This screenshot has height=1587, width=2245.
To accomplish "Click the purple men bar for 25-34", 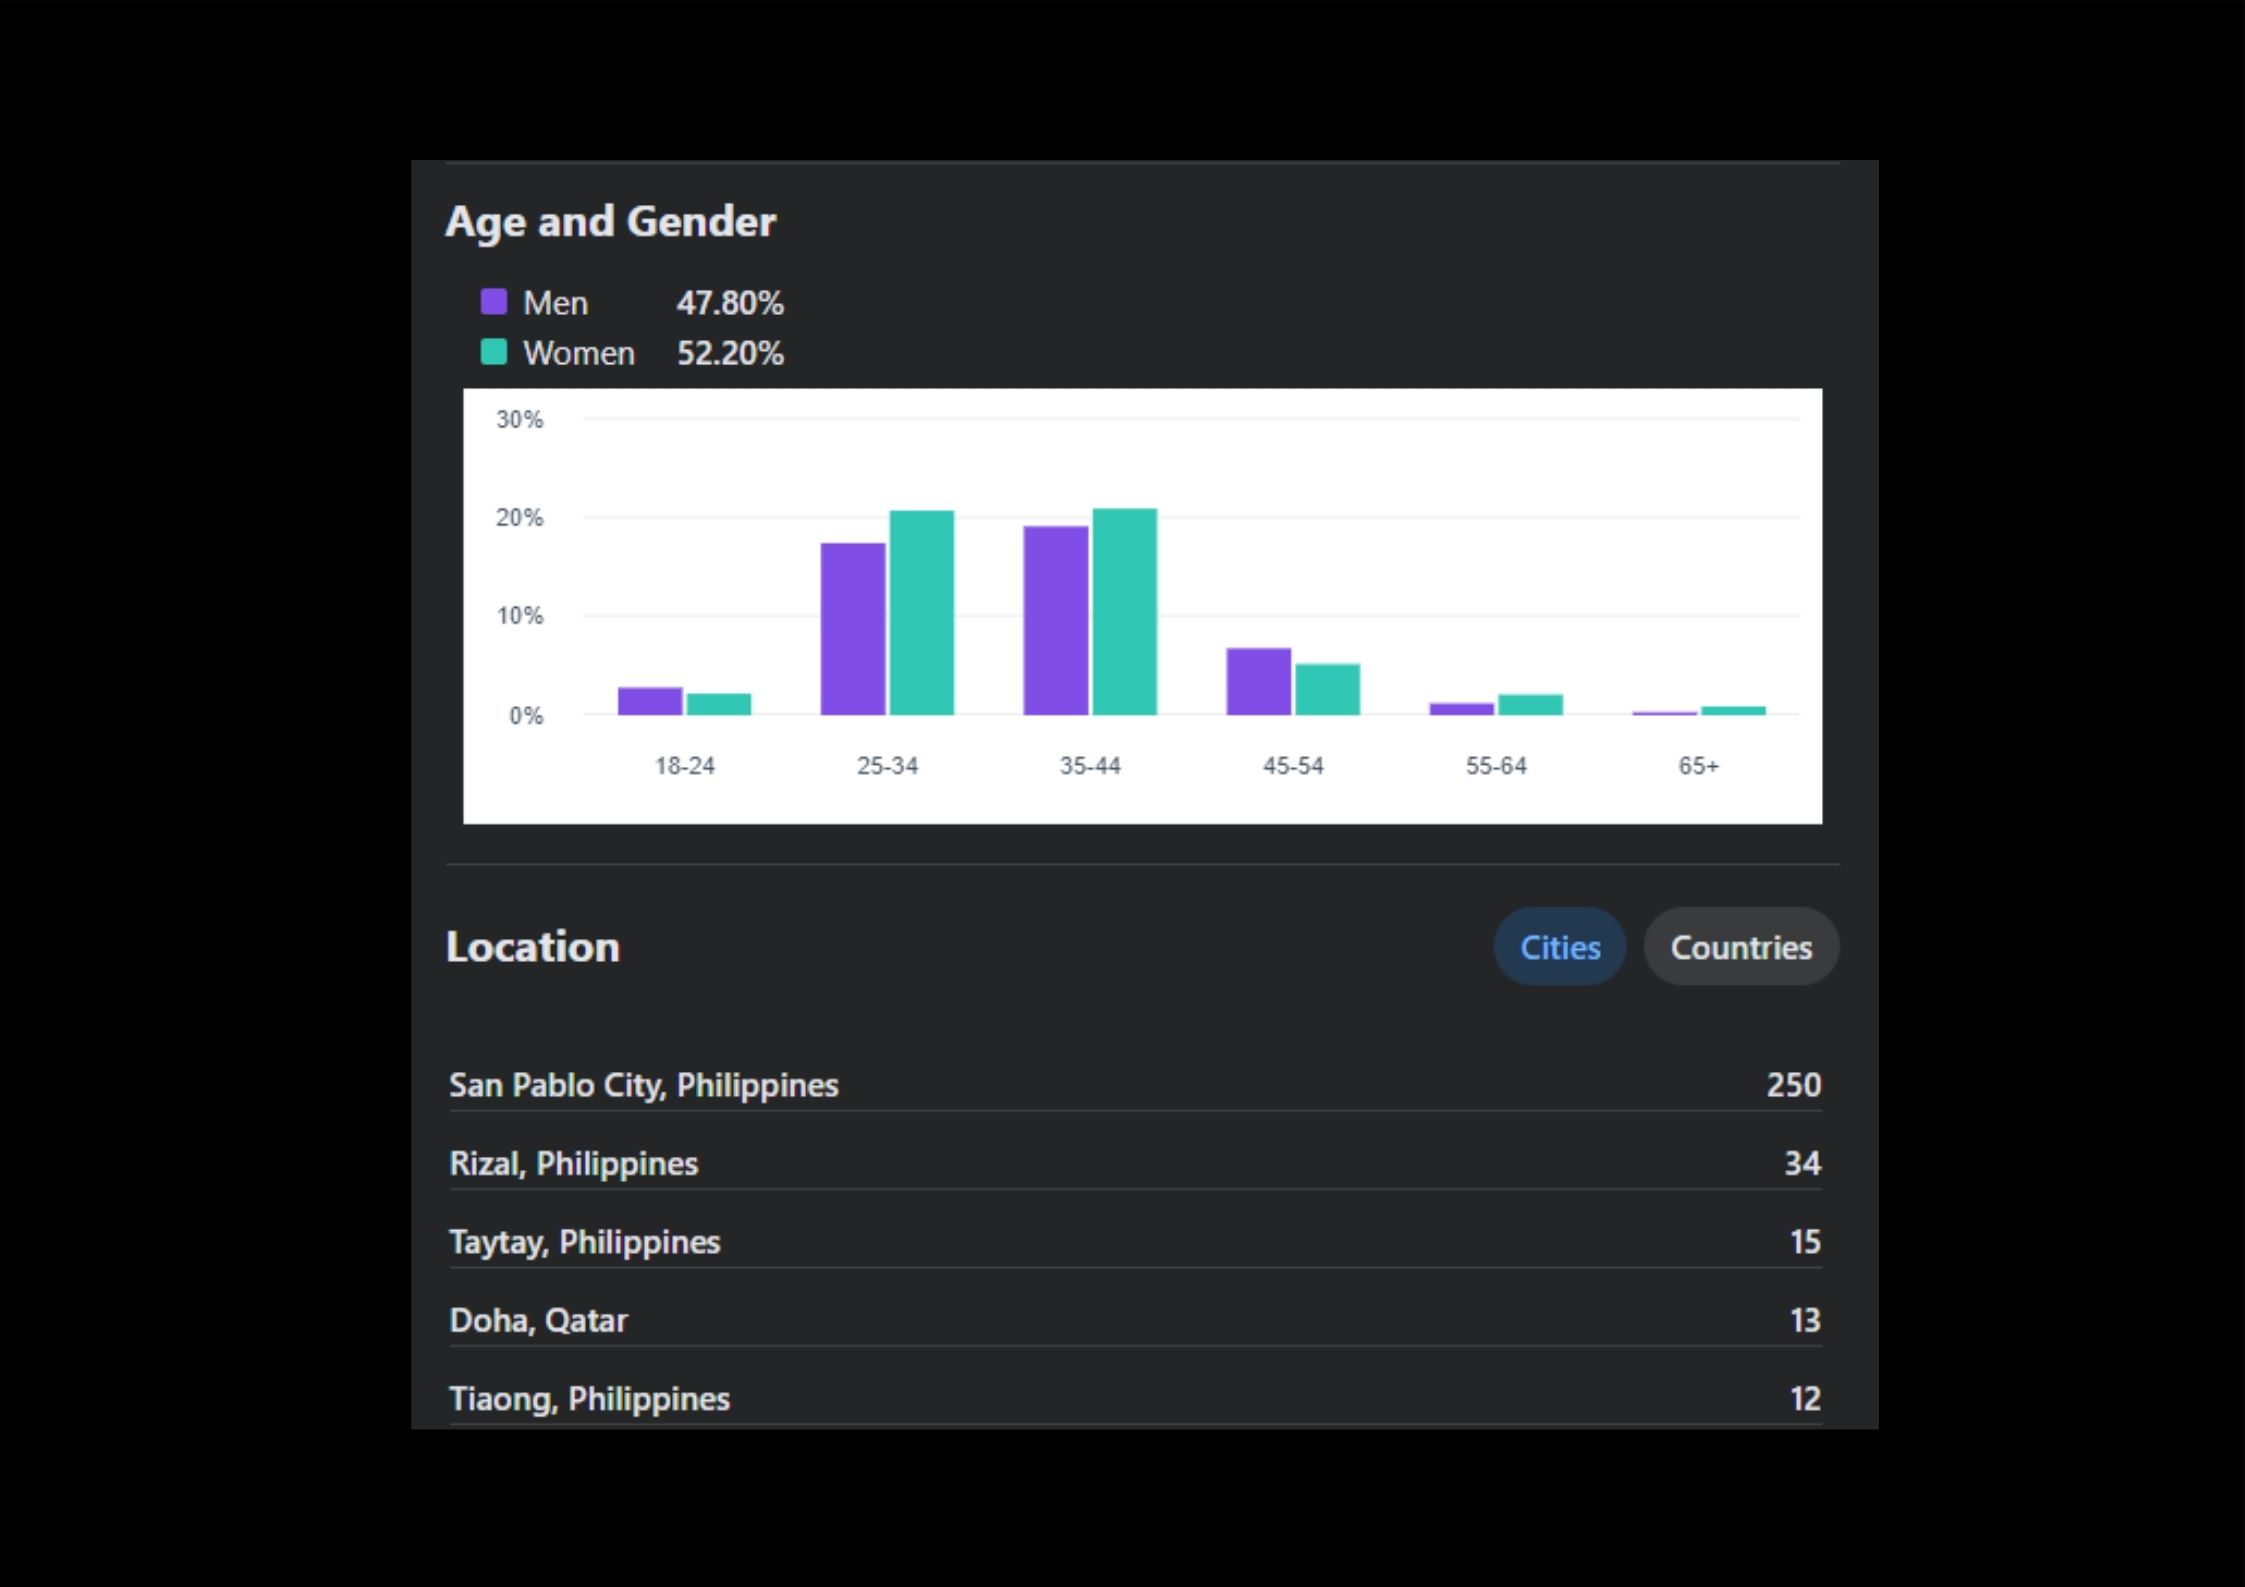I will pyautogui.click(x=853, y=629).
